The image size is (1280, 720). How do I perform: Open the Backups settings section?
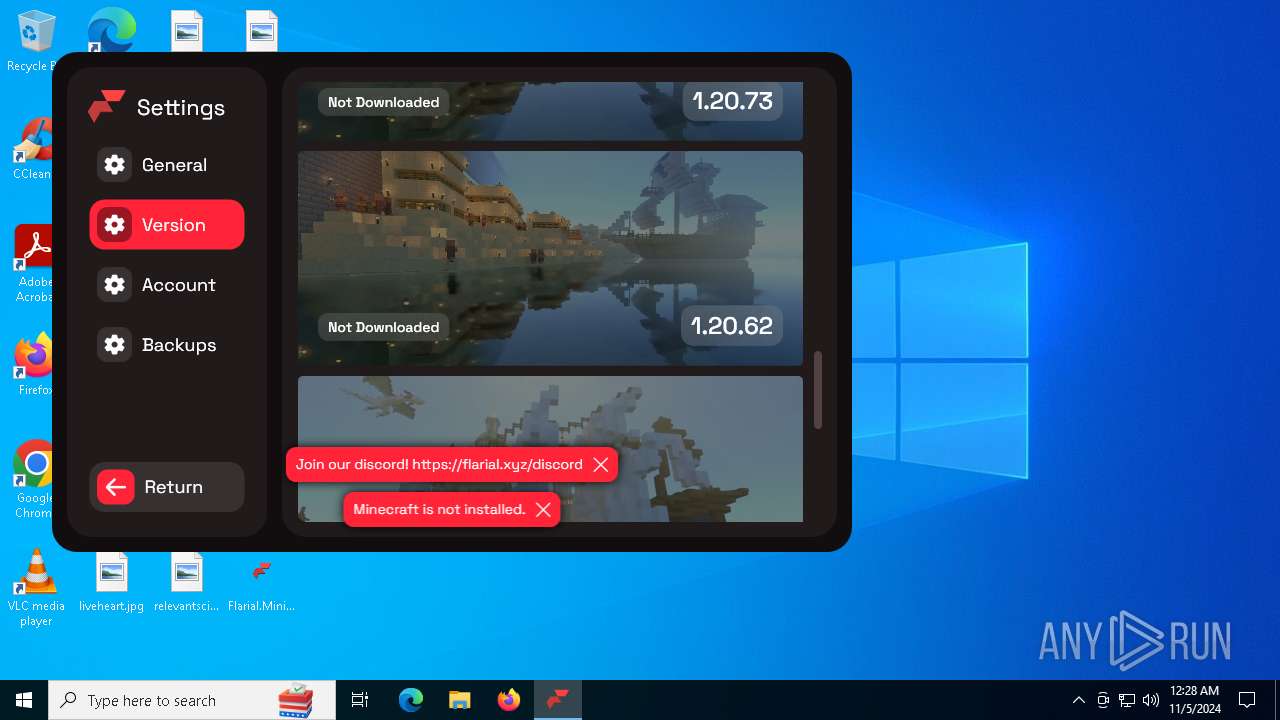[167, 345]
